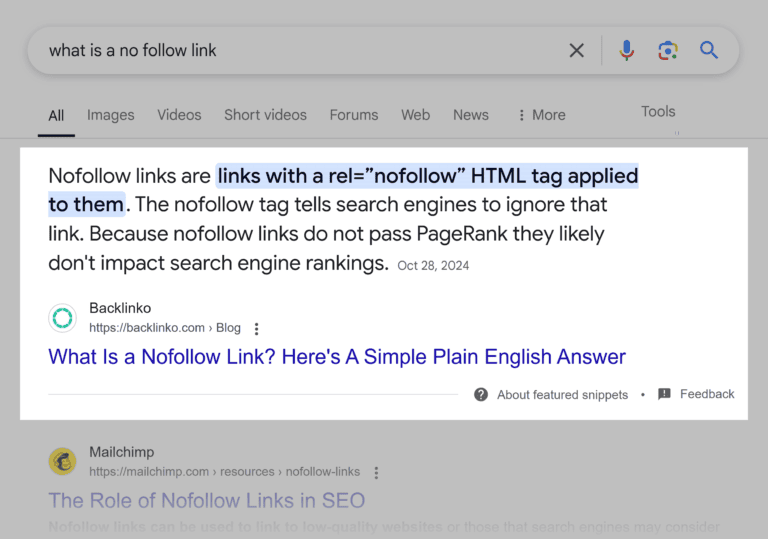Screen dimensions: 768x539
Task: Start voice search with the microphone icon
Action: click(x=626, y=50)
